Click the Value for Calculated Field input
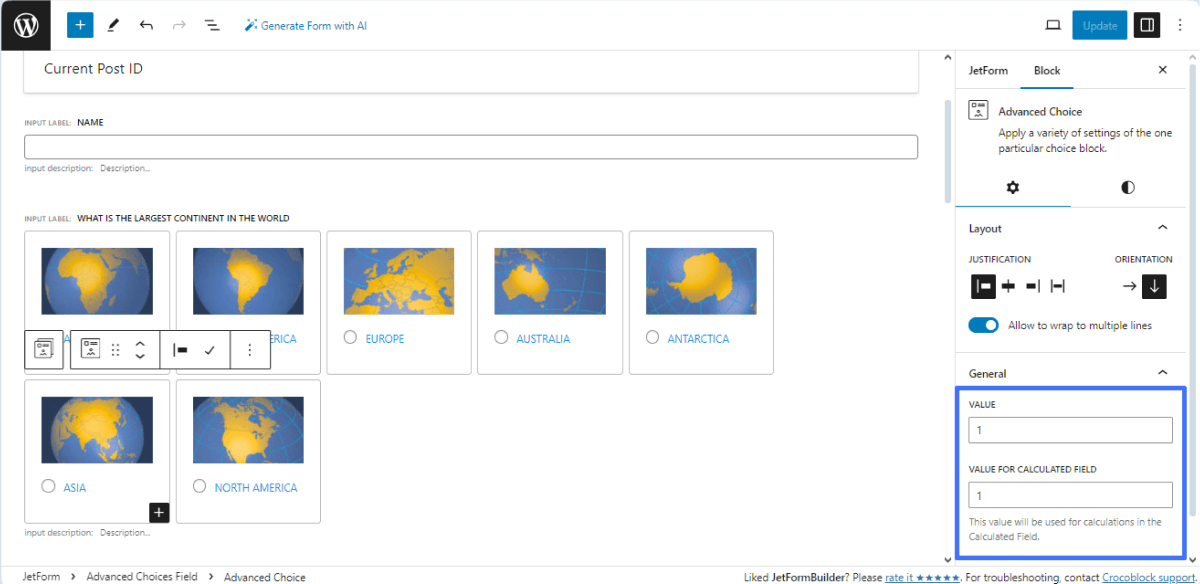This screenshot has width=1200, height=584. (x=1070, y=495)
